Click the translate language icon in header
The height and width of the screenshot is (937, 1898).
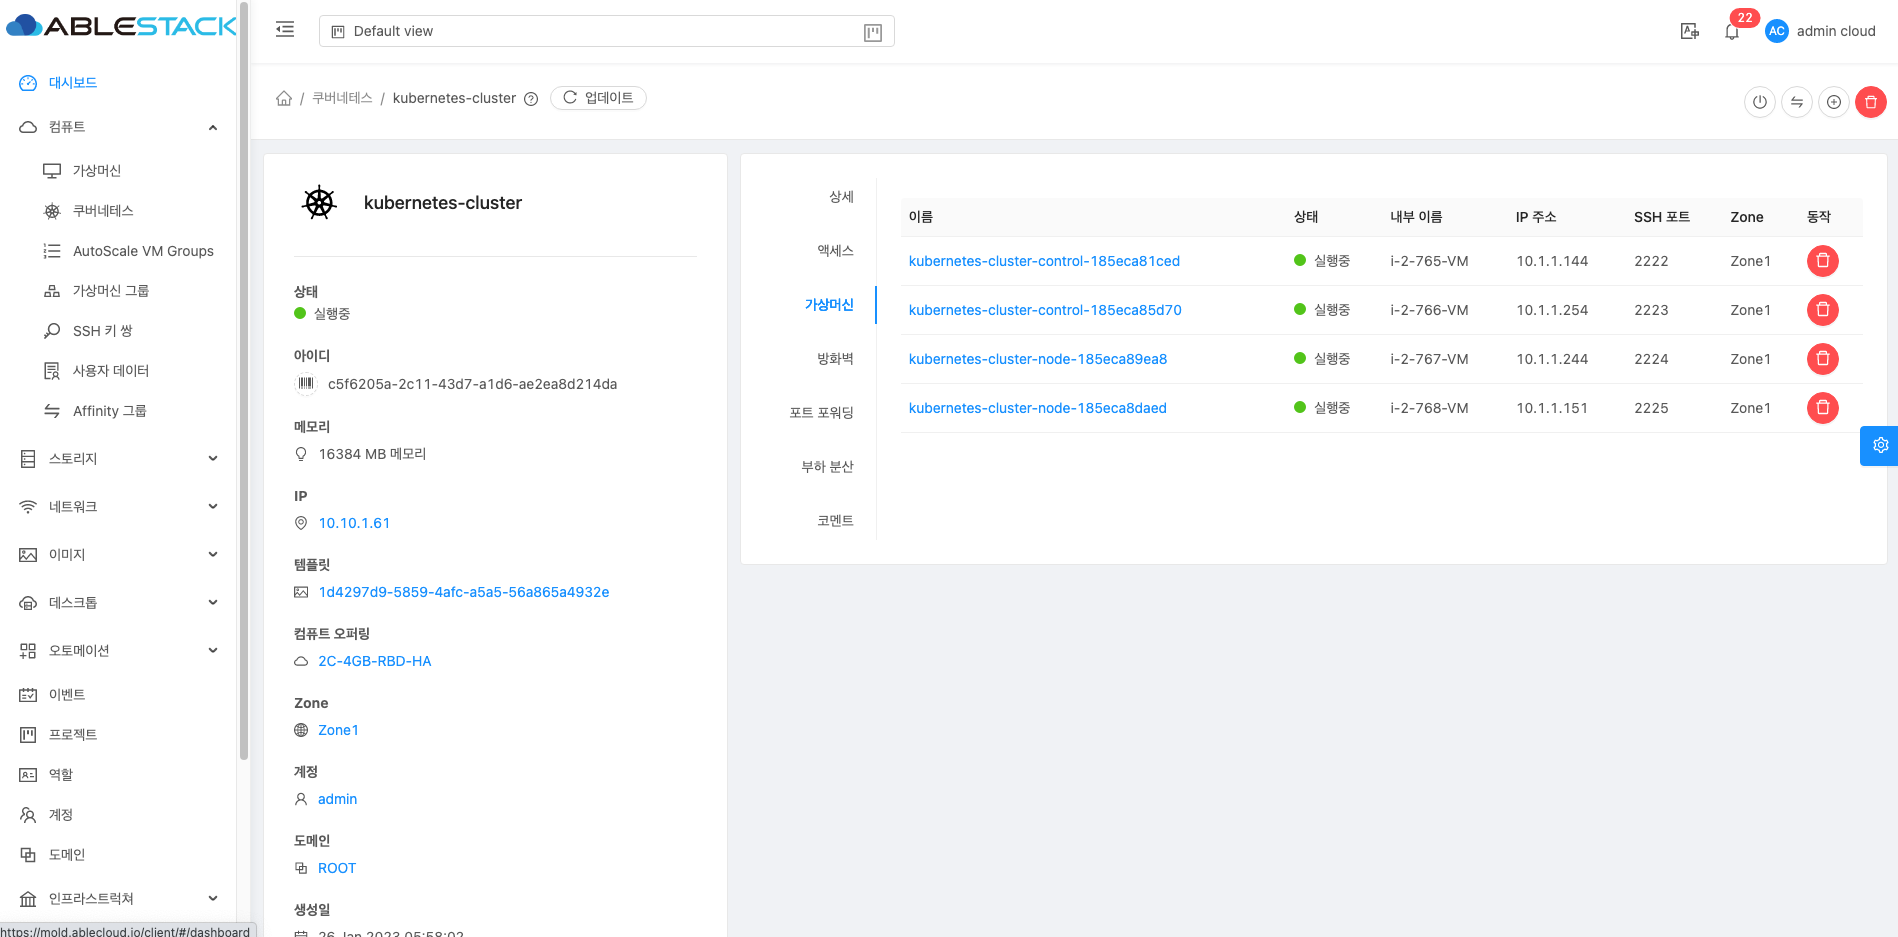pos(1689,31)
